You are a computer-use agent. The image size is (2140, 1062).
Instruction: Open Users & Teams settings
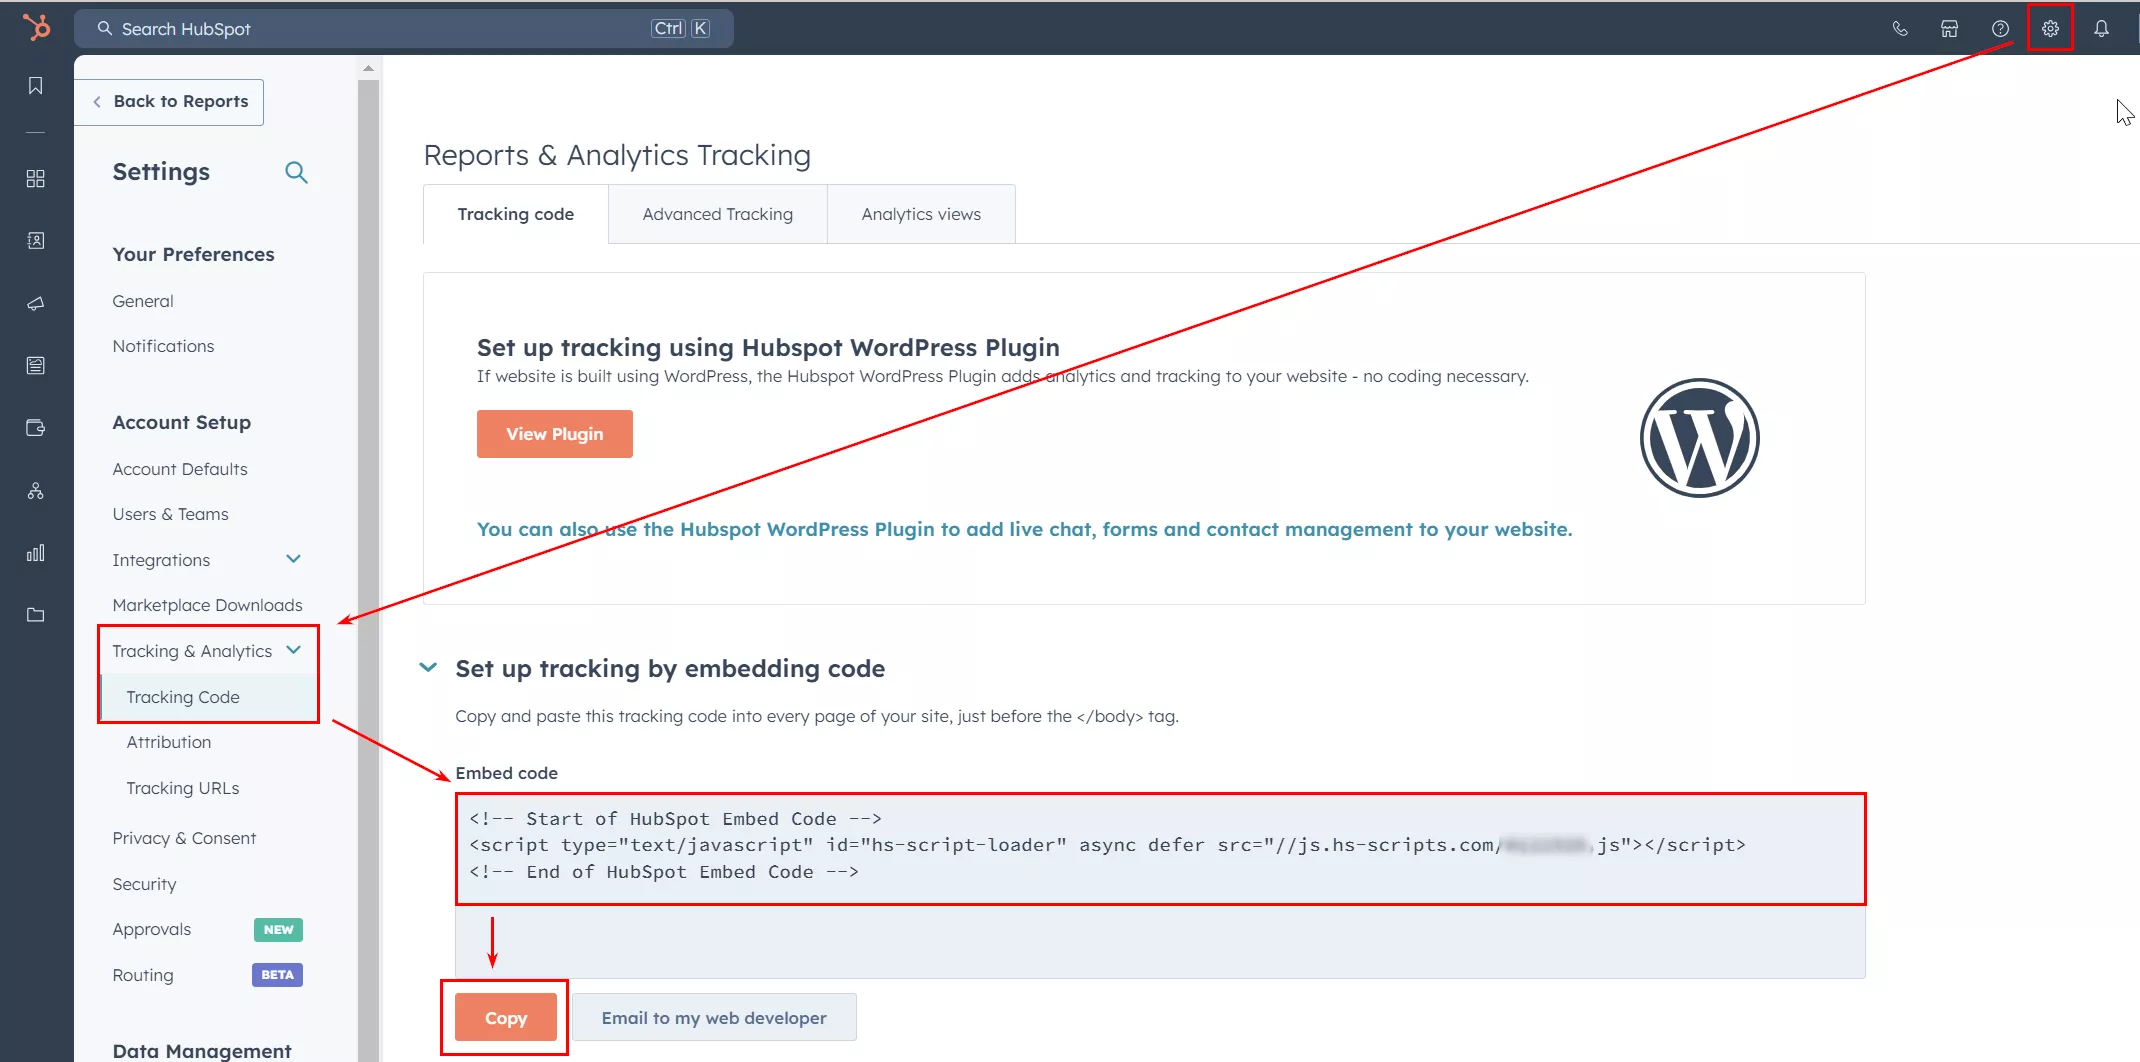170,514
